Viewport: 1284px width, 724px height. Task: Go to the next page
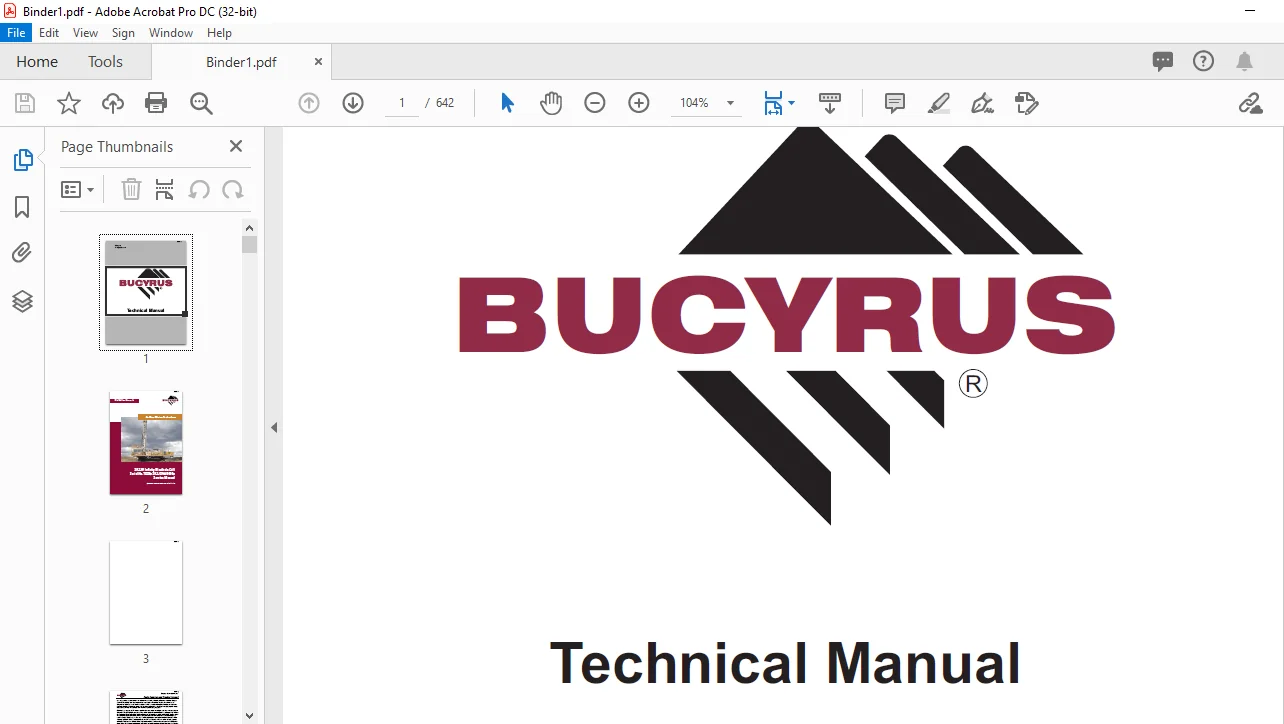353,103
